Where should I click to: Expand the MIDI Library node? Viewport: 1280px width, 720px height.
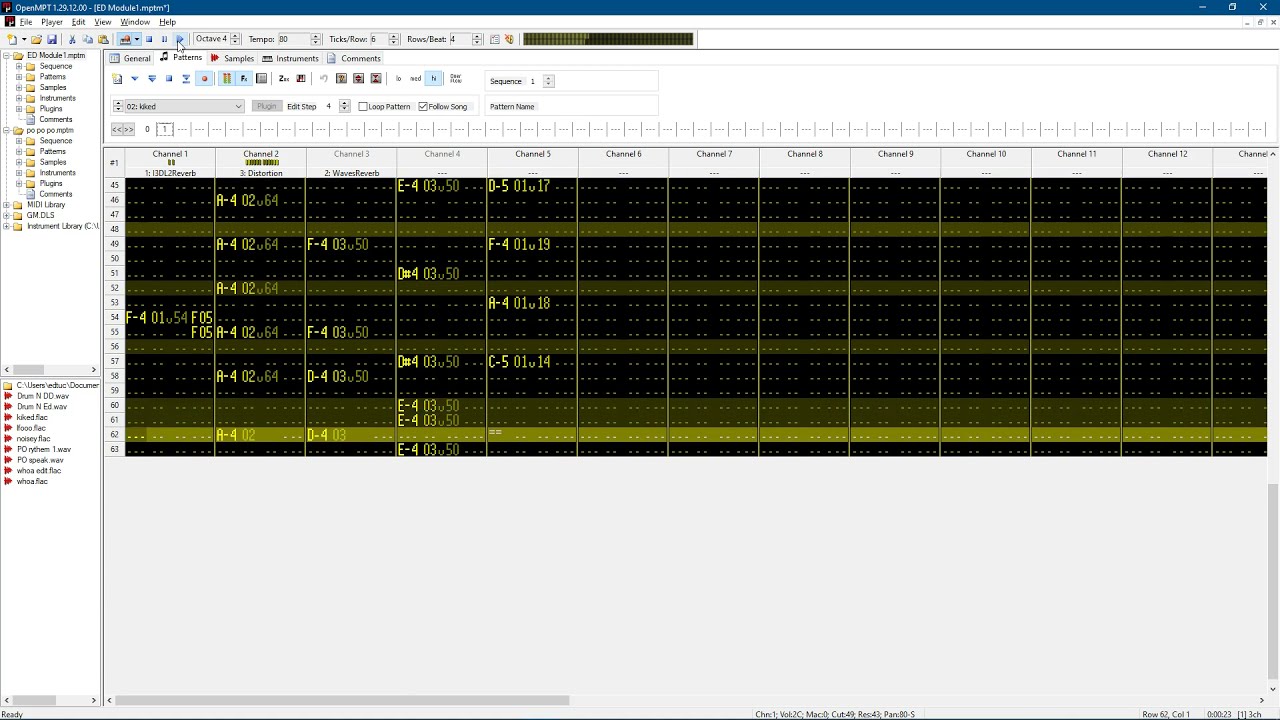pos(7,205)
